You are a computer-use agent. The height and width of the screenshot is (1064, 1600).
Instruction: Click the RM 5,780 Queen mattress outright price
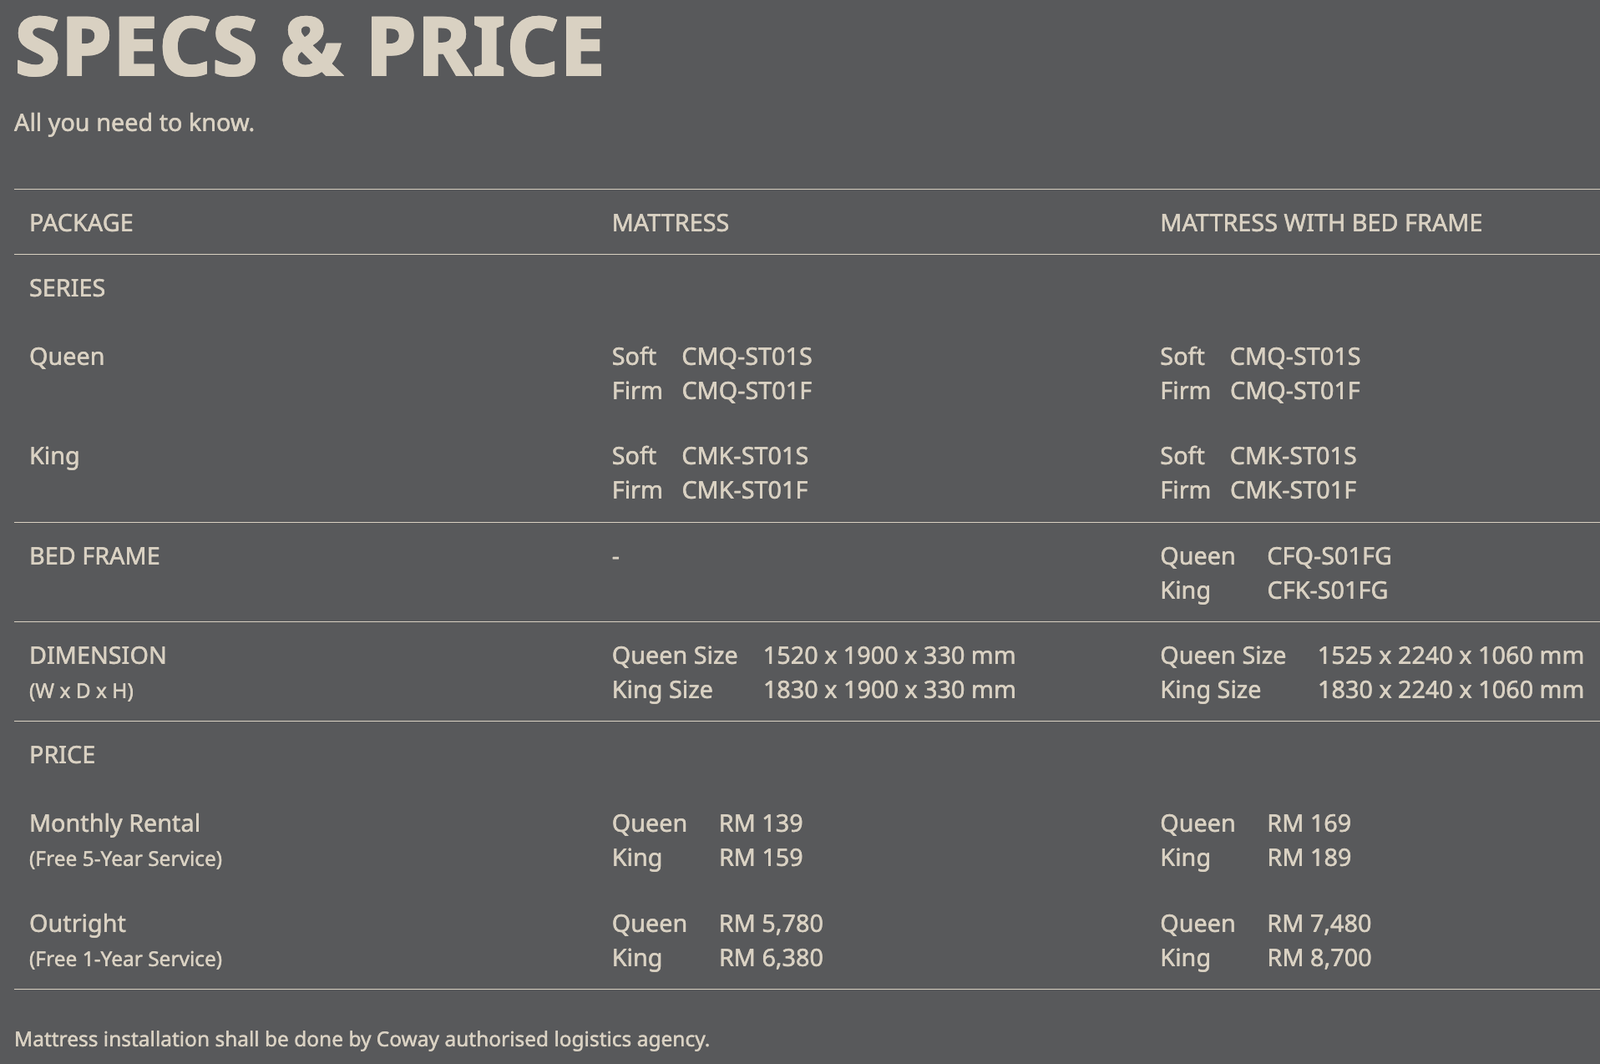[x=770, y=924]
